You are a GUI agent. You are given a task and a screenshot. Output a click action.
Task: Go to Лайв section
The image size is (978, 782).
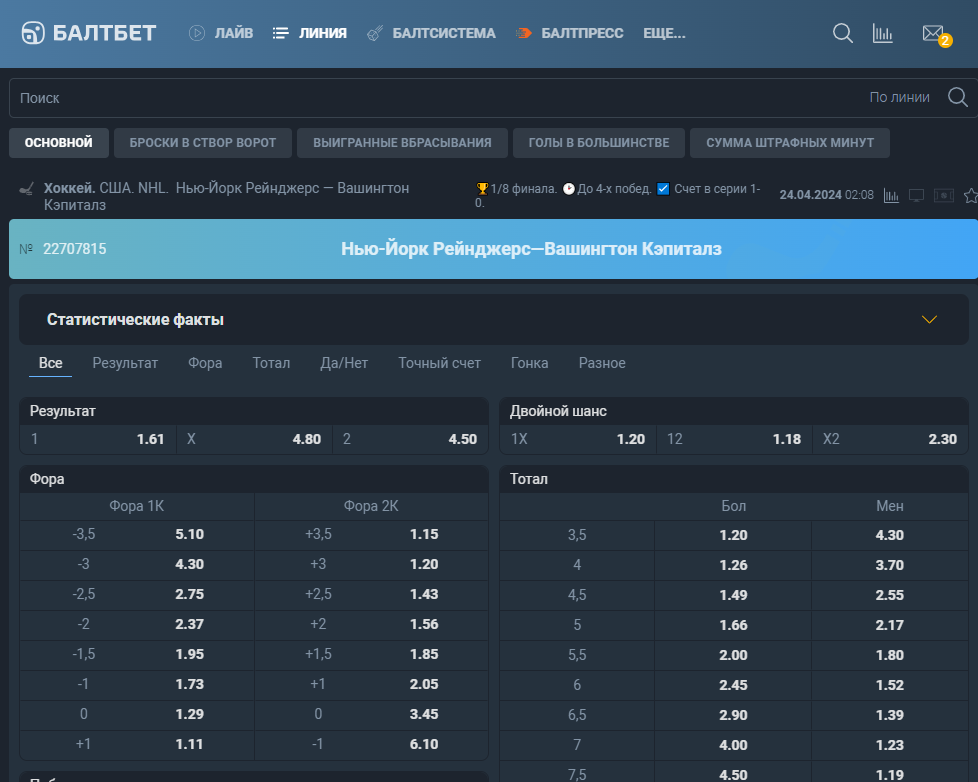coord(221,33)
